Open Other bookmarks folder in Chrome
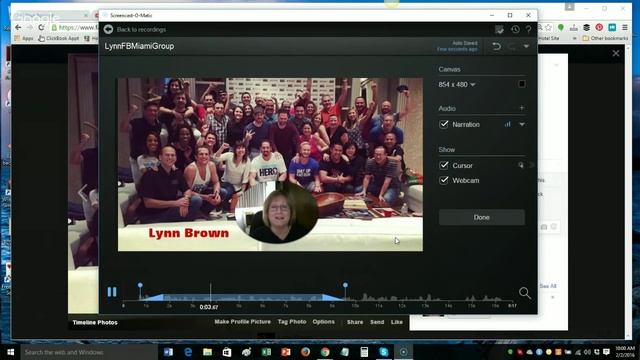This screenshot has height=360, width=640. (605, 38)
